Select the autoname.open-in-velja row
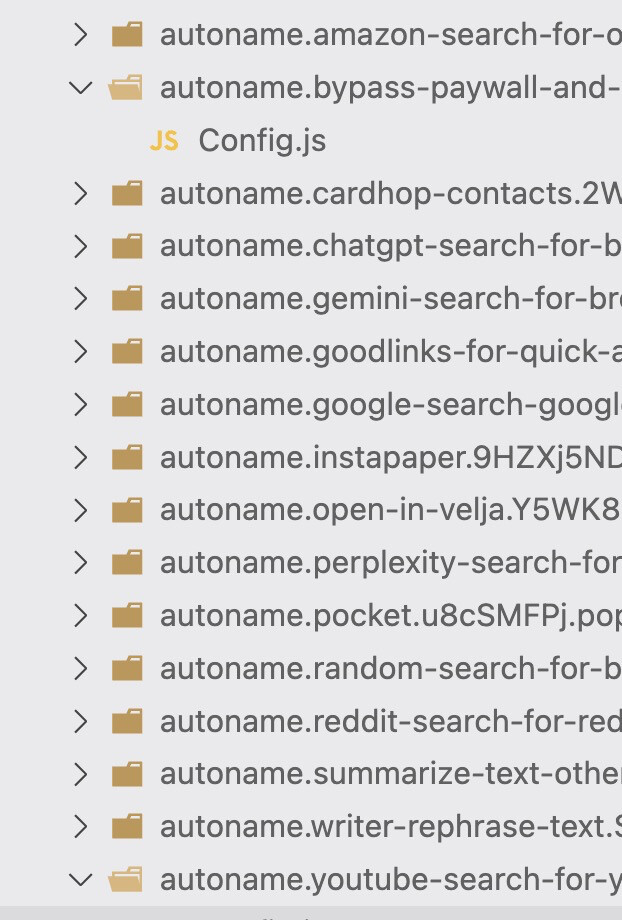The width and height of the screenshot is (622, 920). [311, 510]
